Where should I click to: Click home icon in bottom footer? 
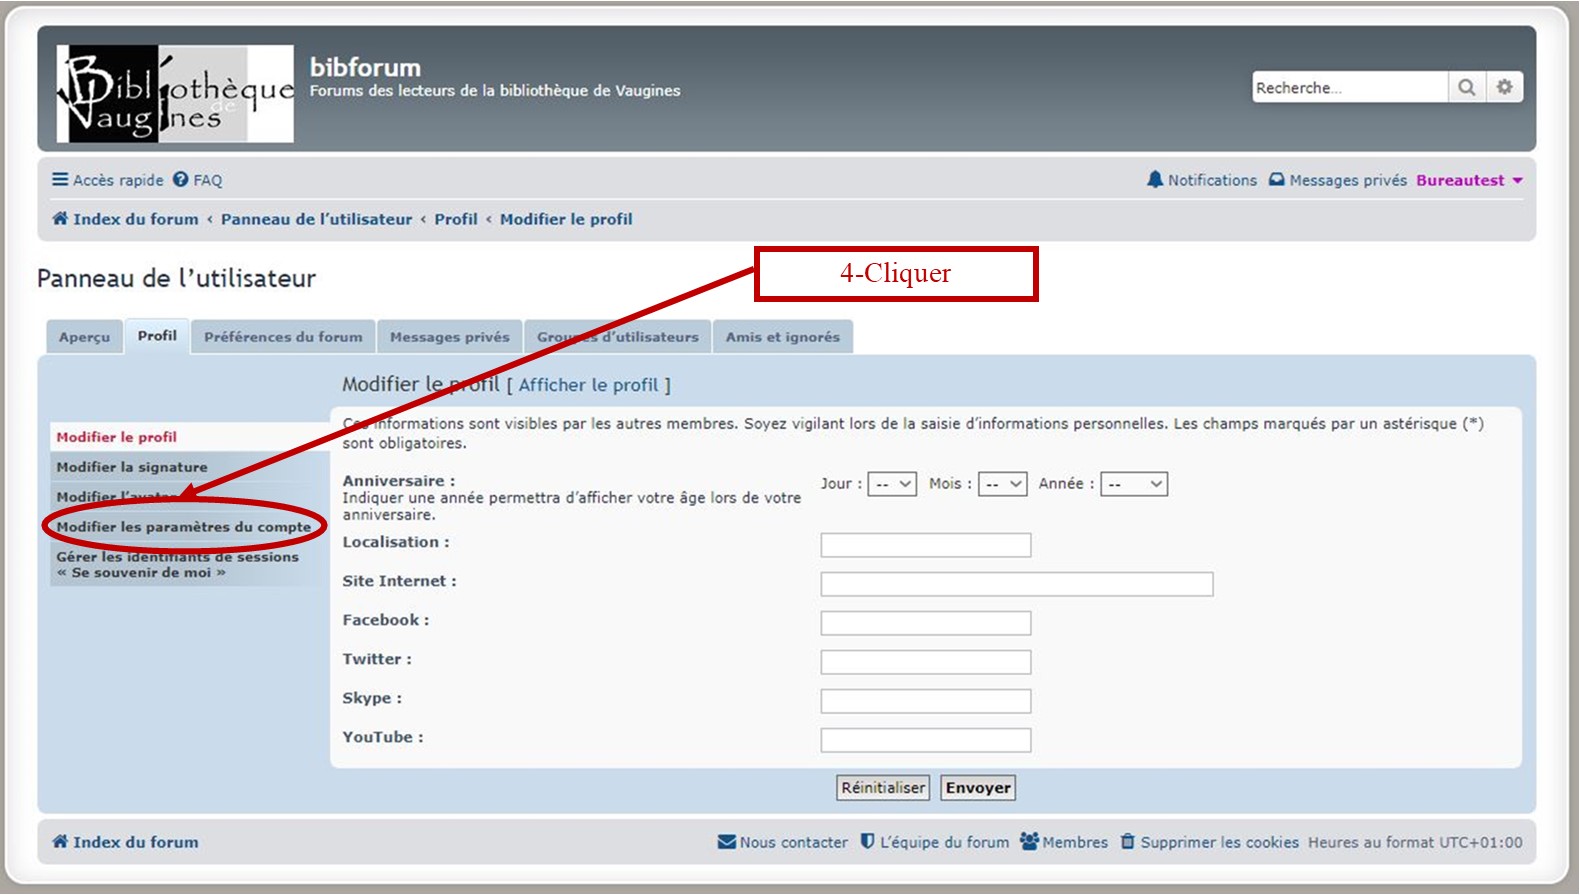click(x=61, y=842)
